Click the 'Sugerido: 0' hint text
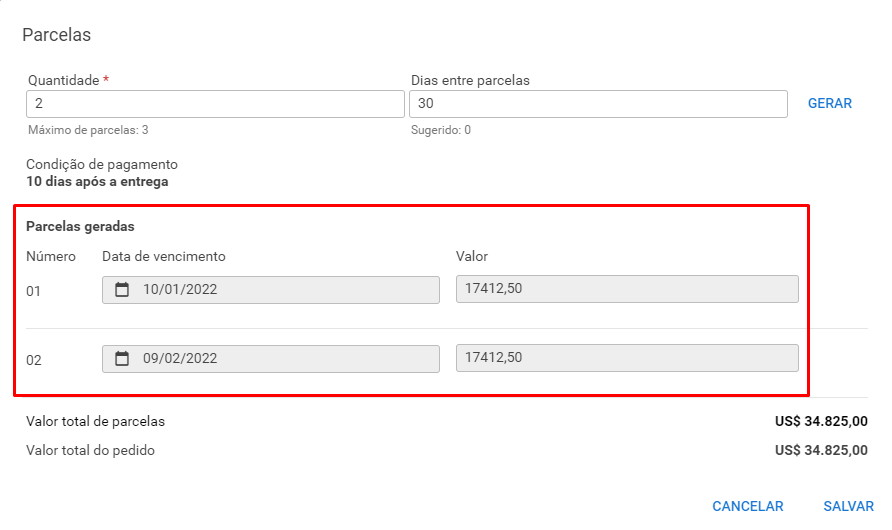Screen dimensions: 892x530 coord(441,130)
